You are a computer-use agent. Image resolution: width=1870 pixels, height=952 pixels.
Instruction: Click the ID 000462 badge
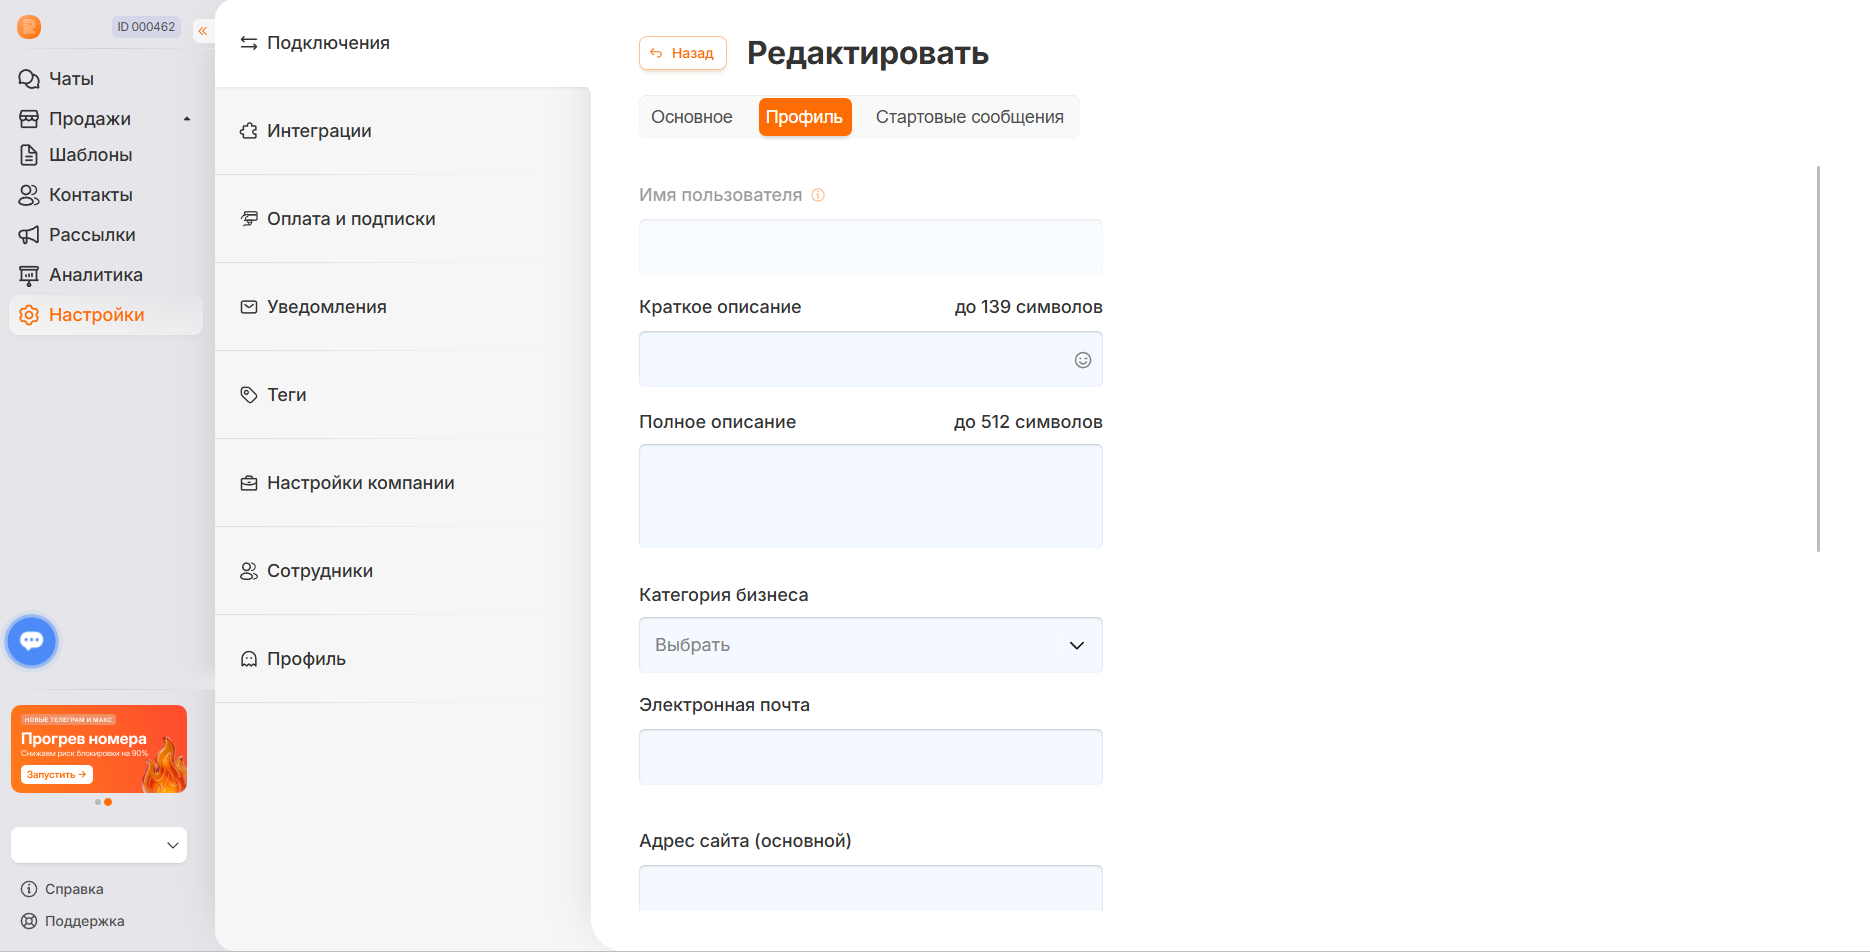pos(146,27)
